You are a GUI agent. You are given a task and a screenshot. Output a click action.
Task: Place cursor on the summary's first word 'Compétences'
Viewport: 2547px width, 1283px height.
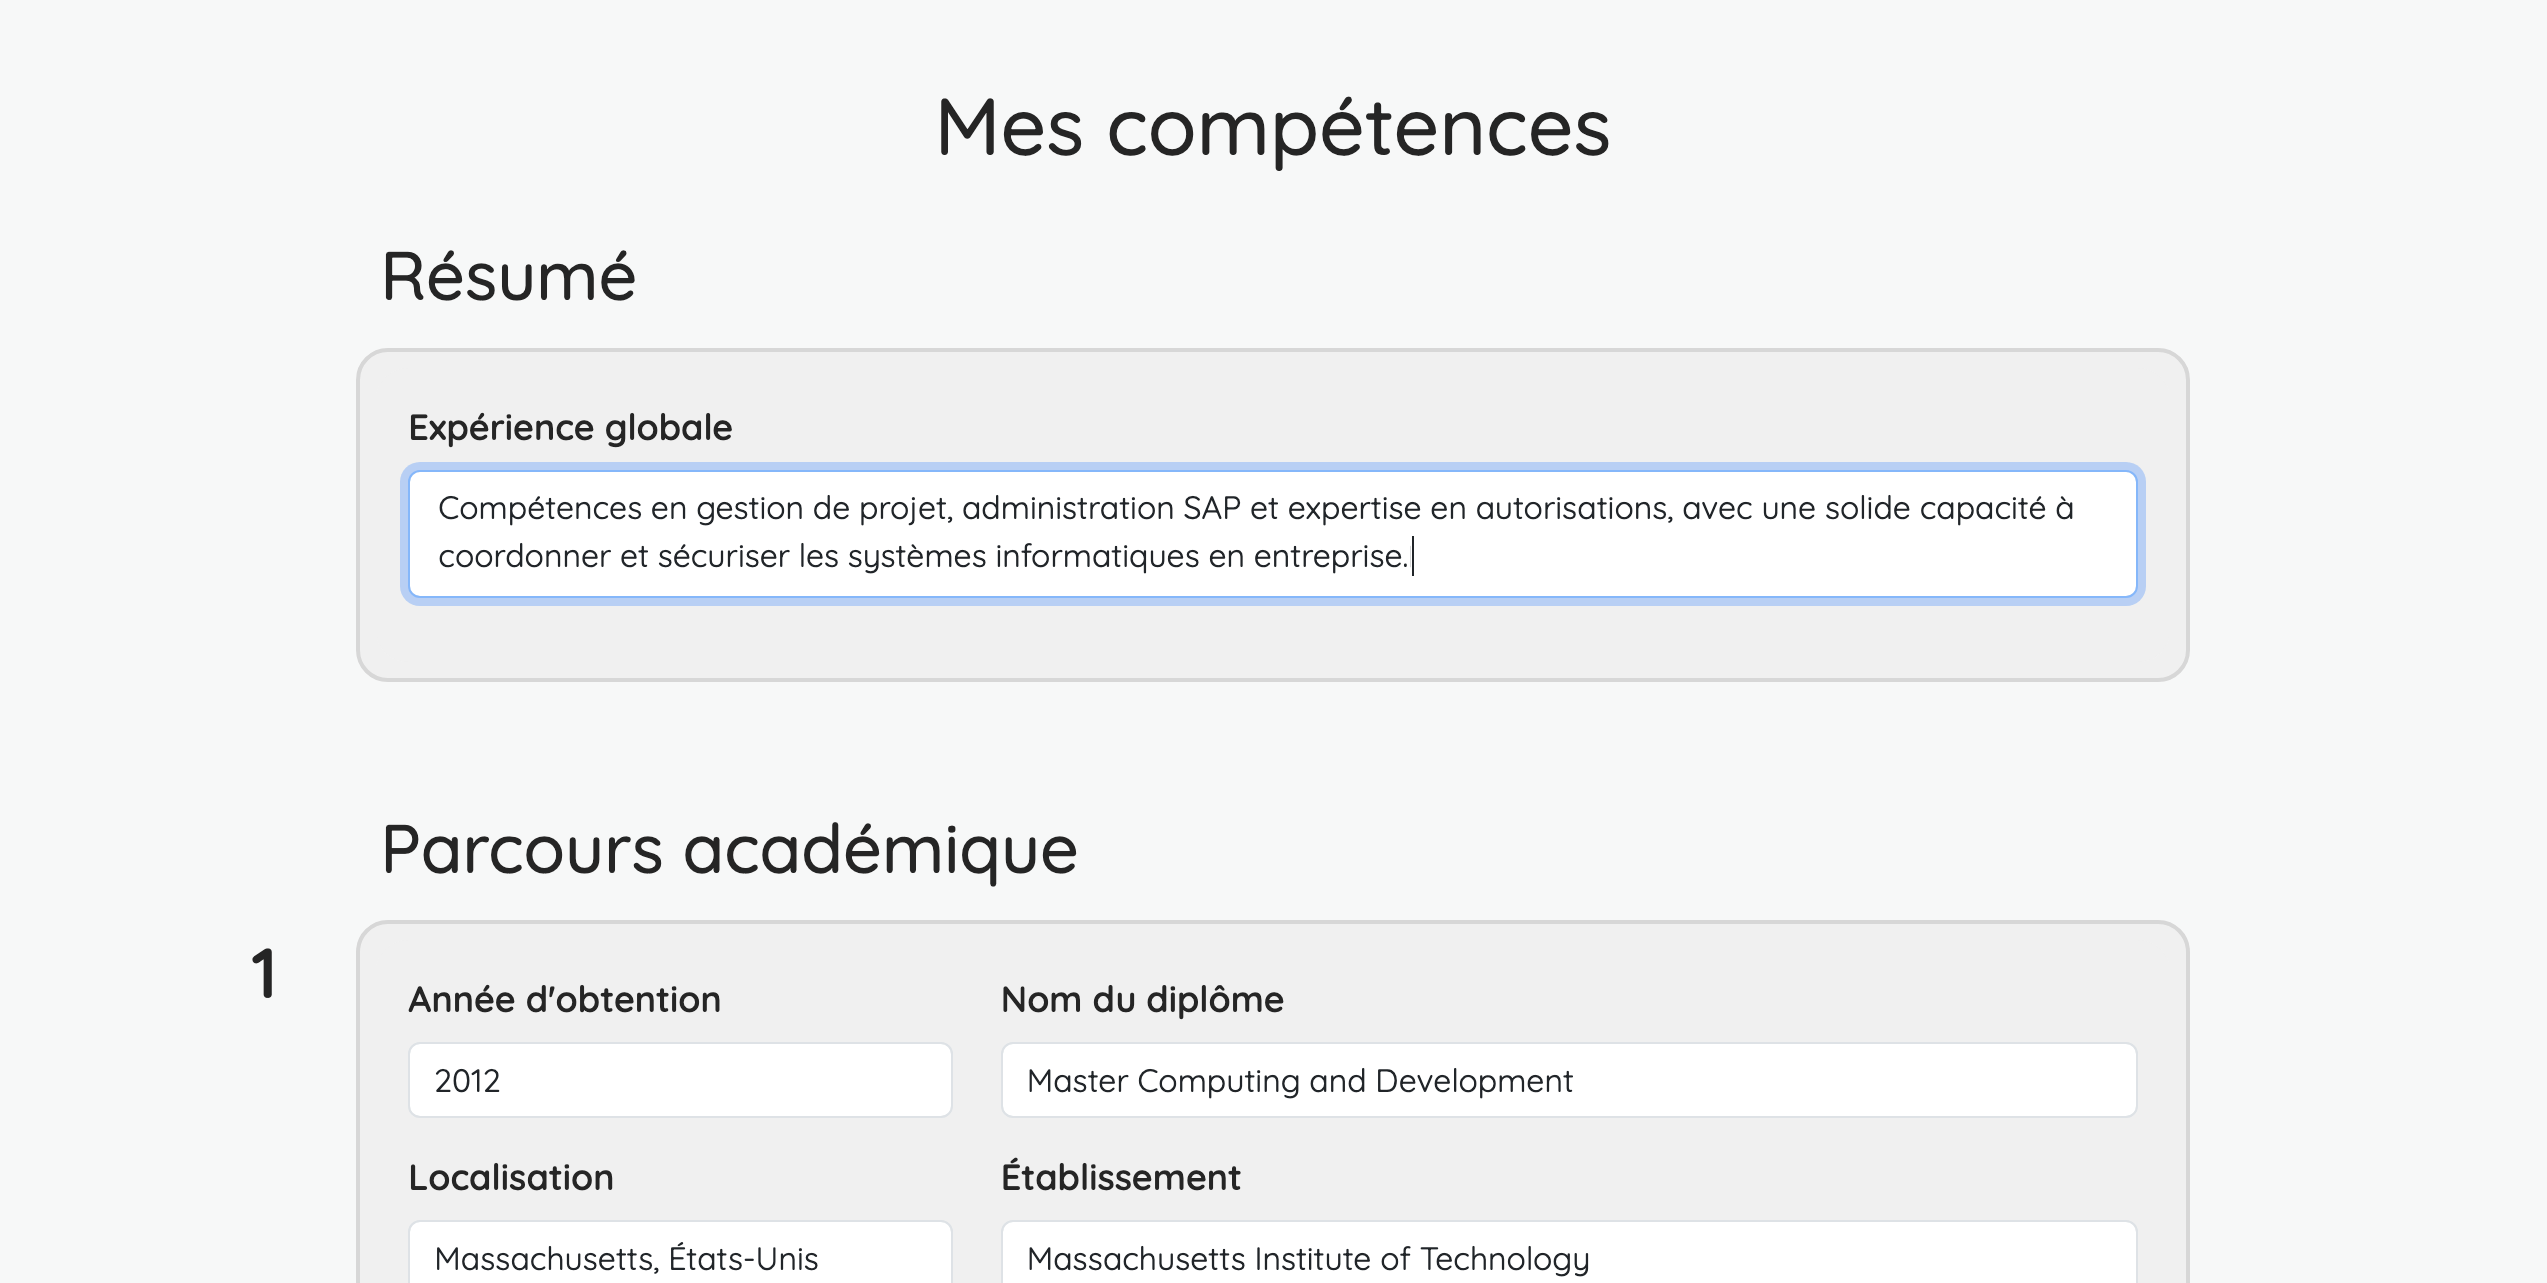click(539, 509)
